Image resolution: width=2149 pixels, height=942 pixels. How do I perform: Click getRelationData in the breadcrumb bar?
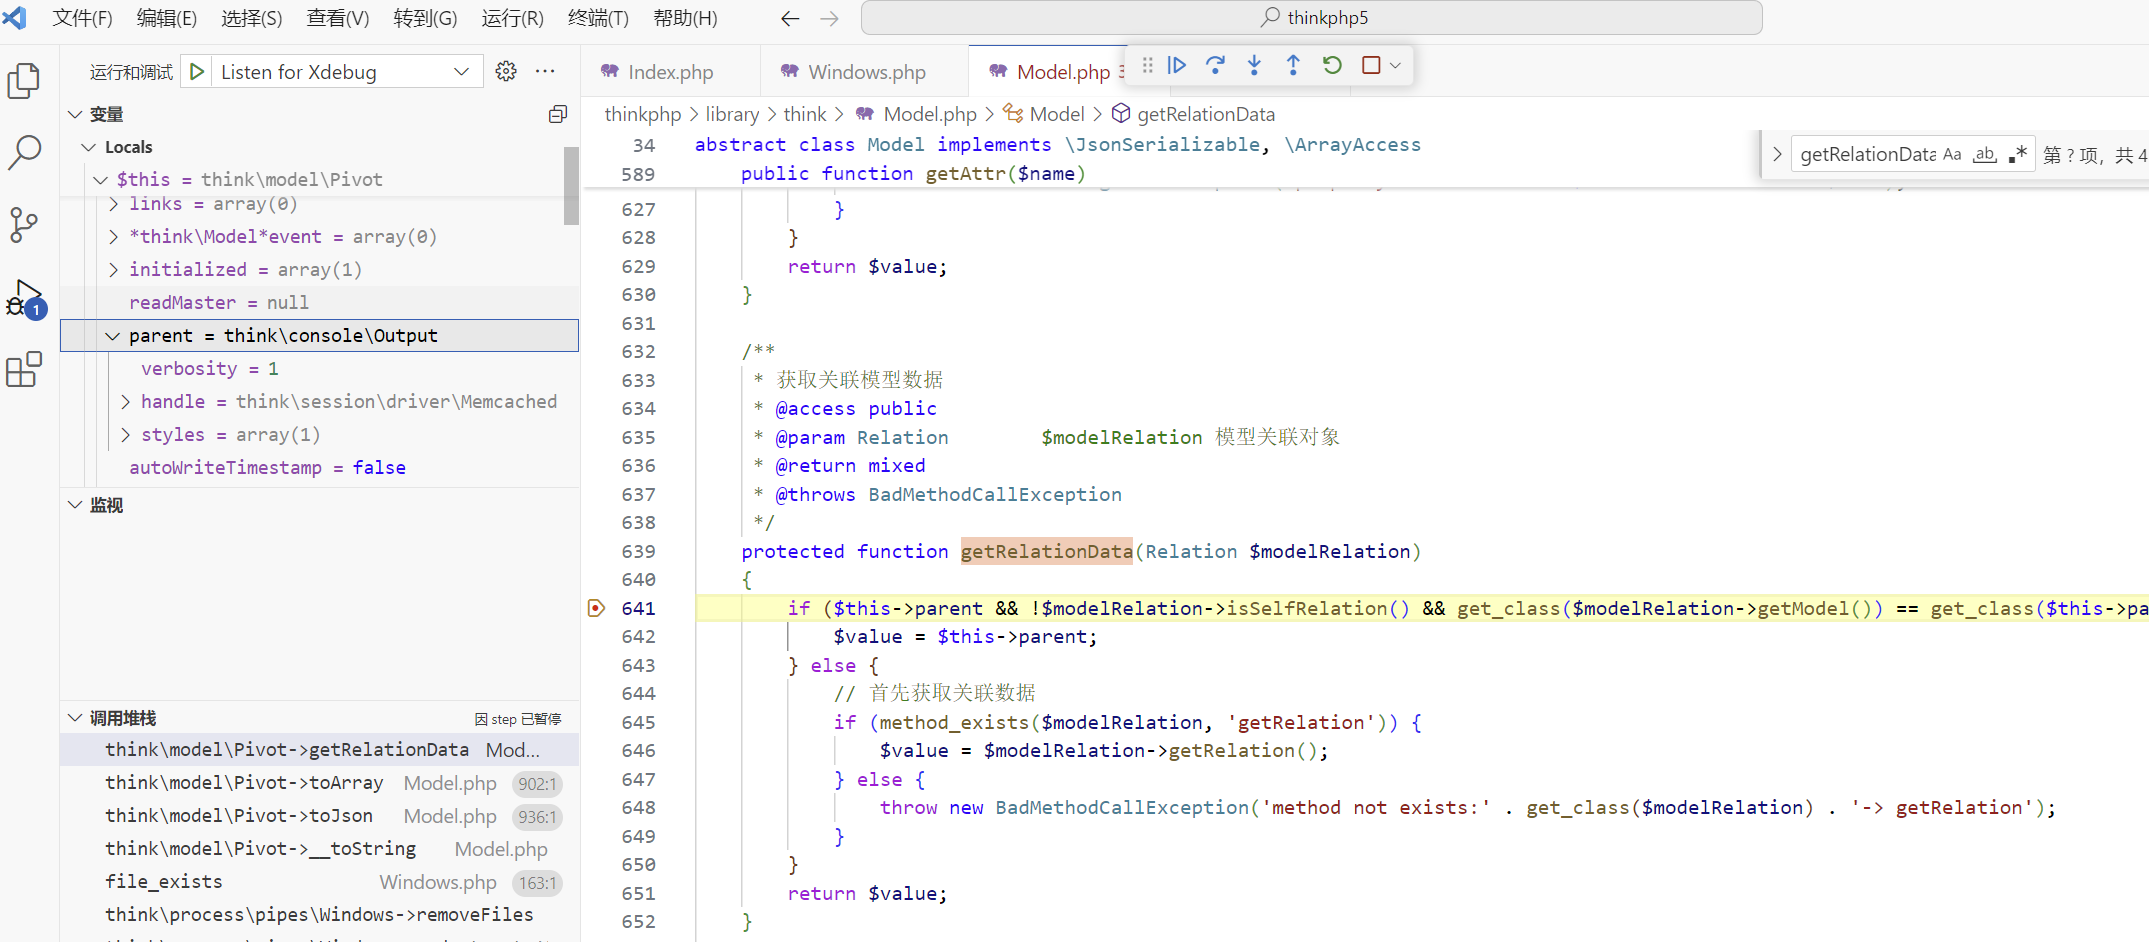[x=1205, y=114]
